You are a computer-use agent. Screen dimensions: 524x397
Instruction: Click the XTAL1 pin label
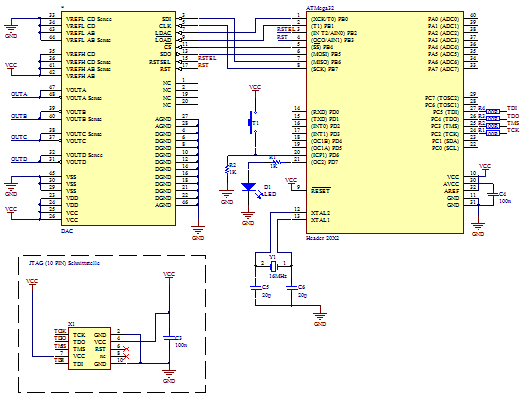[320, 220]
